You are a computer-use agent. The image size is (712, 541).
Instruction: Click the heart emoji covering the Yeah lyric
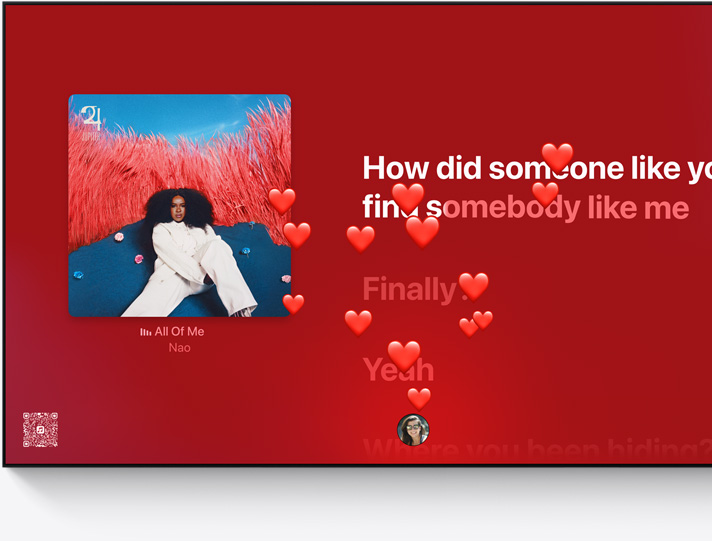404,356
